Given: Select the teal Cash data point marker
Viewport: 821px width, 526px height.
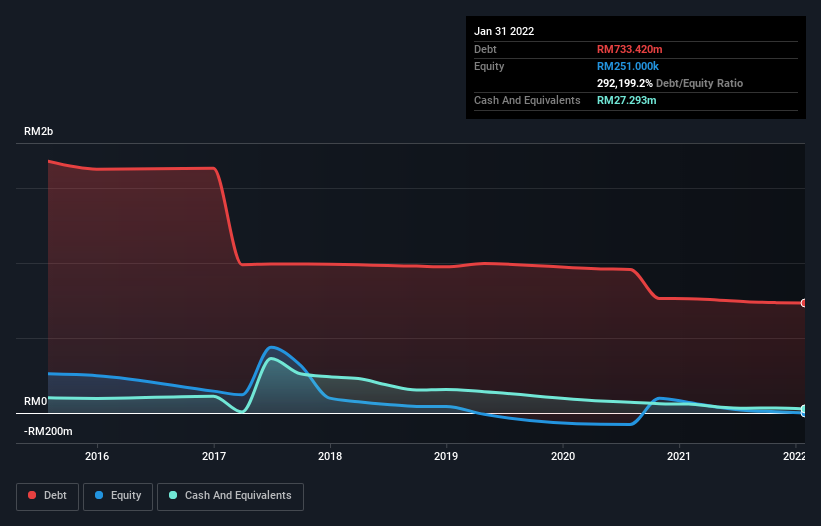Looking at the screenshot, I should [x=803, y=408].
